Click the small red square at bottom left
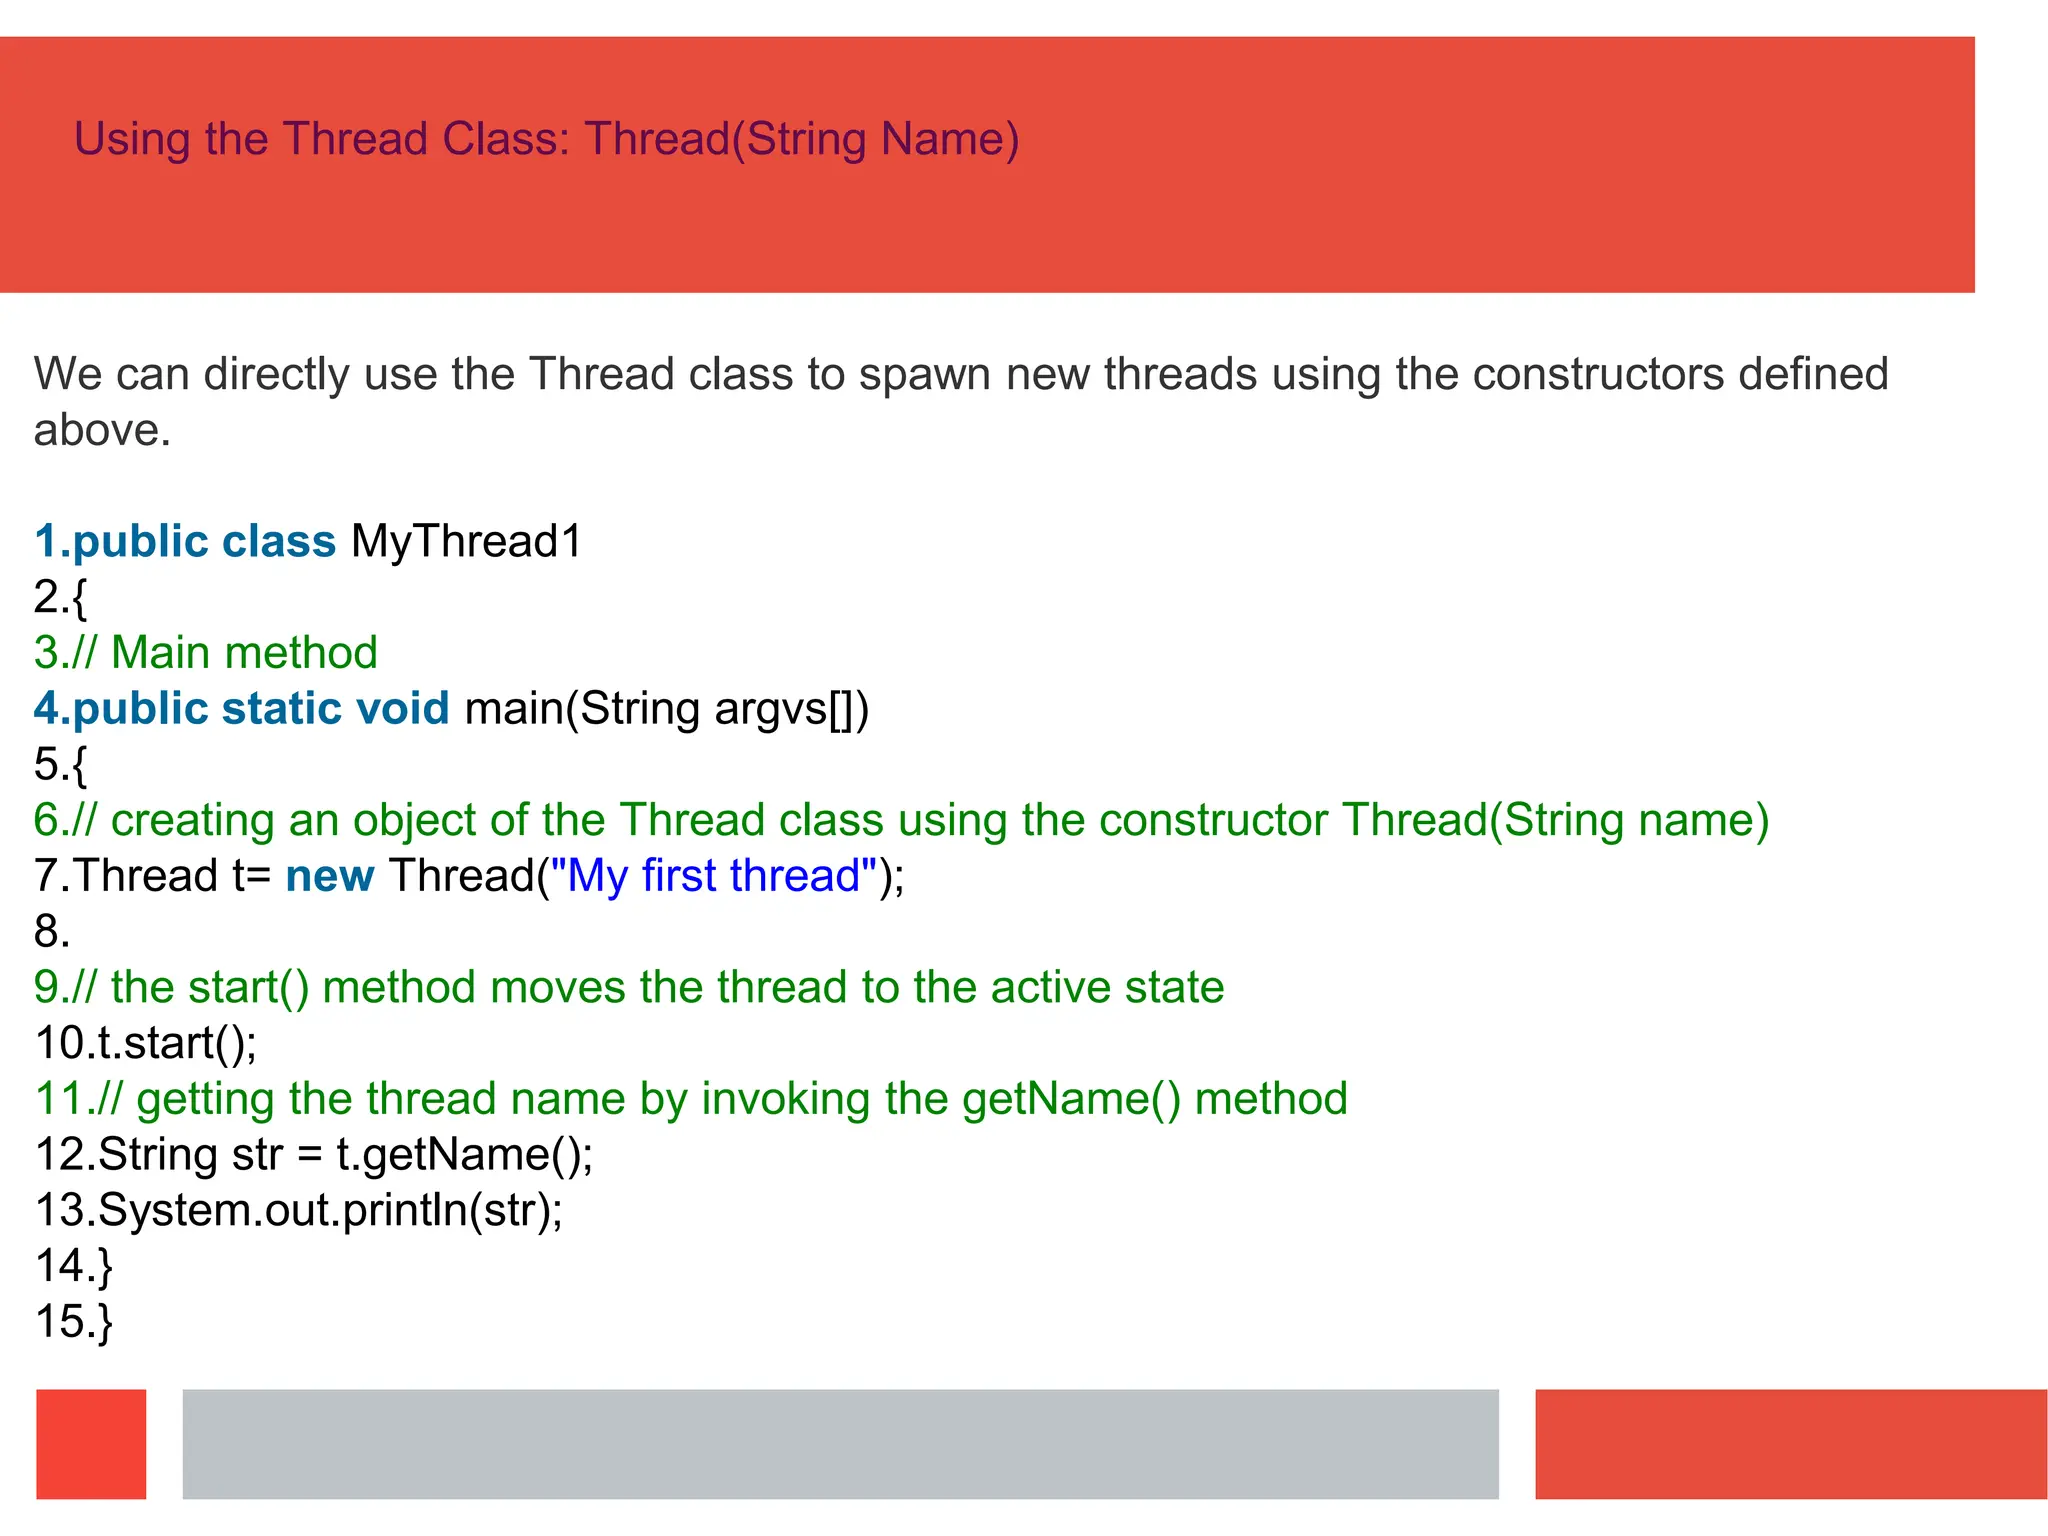Screen dimensions: 2048x1536 (x=91, y=1444)
